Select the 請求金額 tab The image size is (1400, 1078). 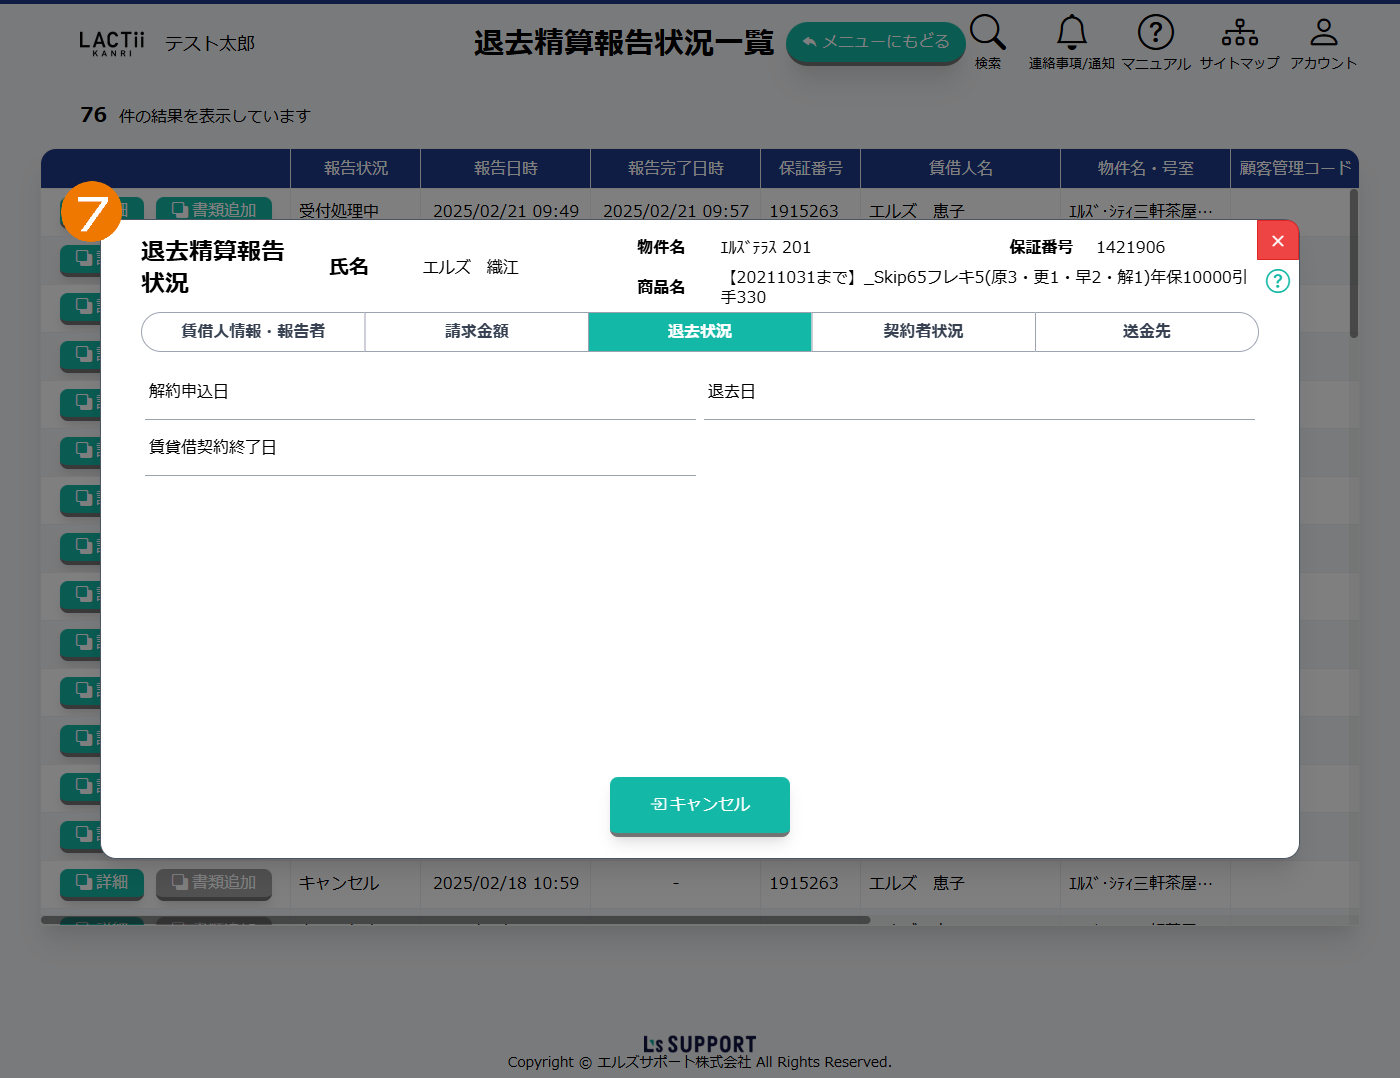476,332
